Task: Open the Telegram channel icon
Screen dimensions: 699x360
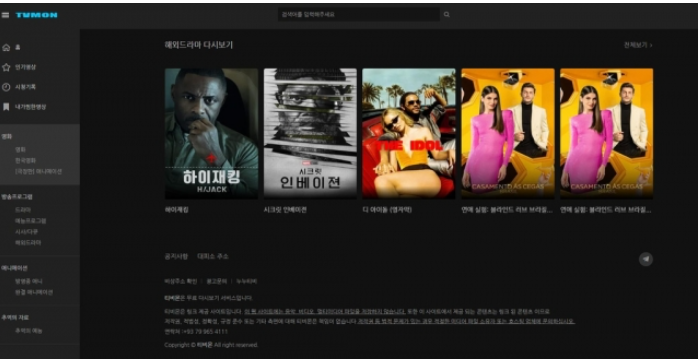Action: pyautogui.click(x=646, y=259)
